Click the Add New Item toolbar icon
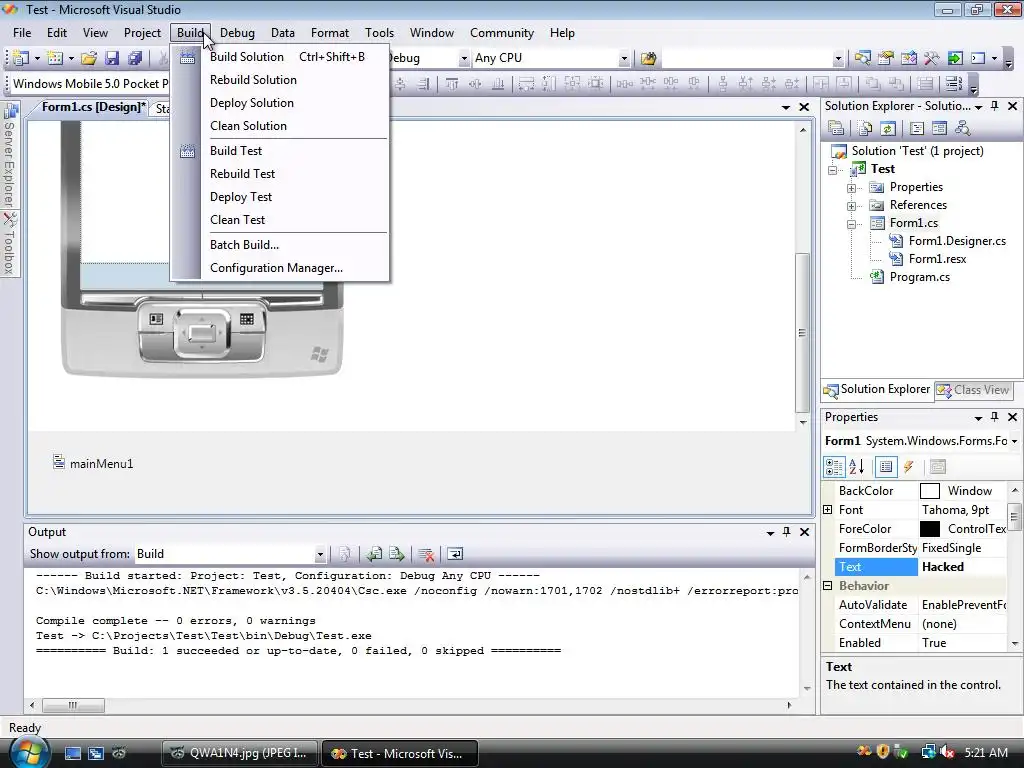 coord(56,58)
